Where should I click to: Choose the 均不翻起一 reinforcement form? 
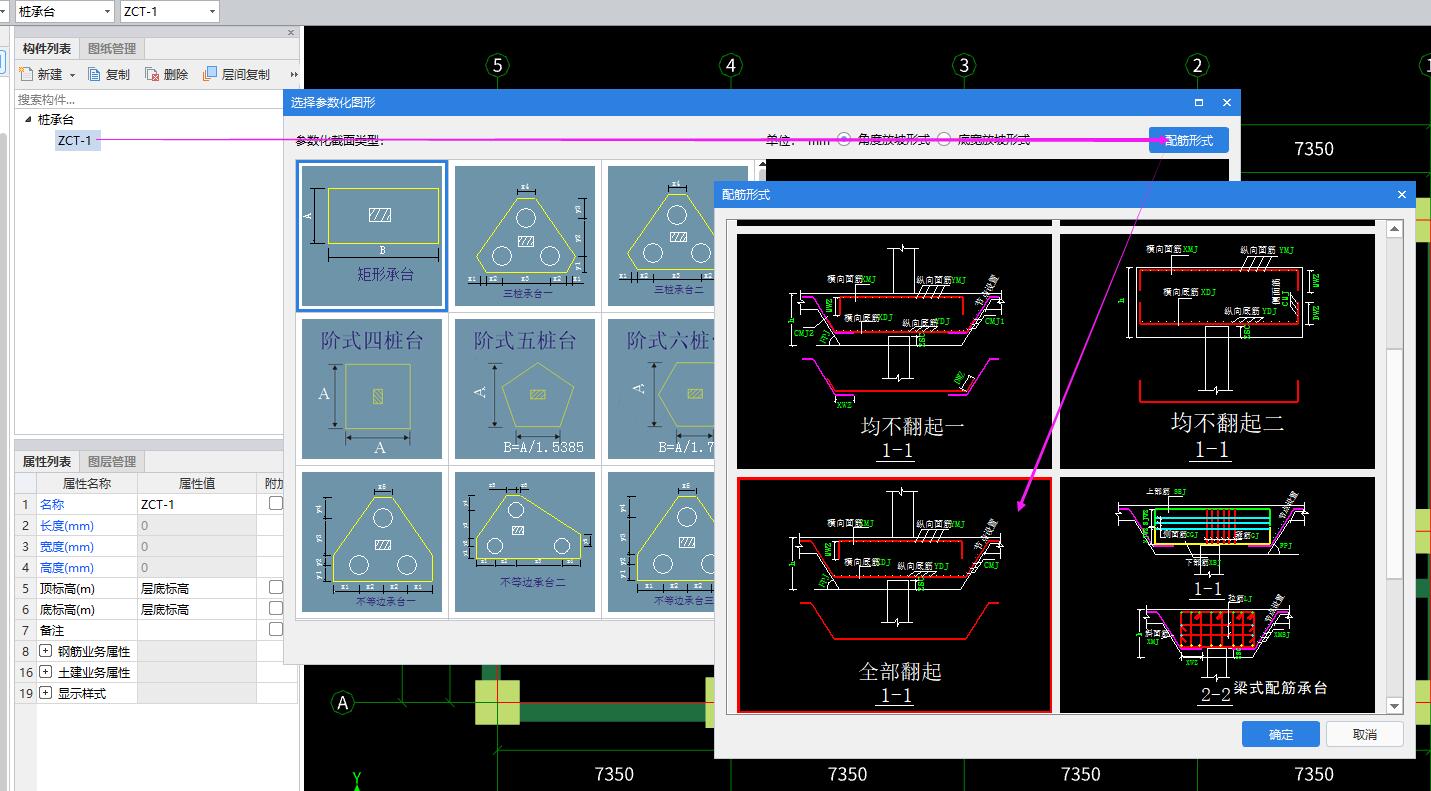(895, 351)
